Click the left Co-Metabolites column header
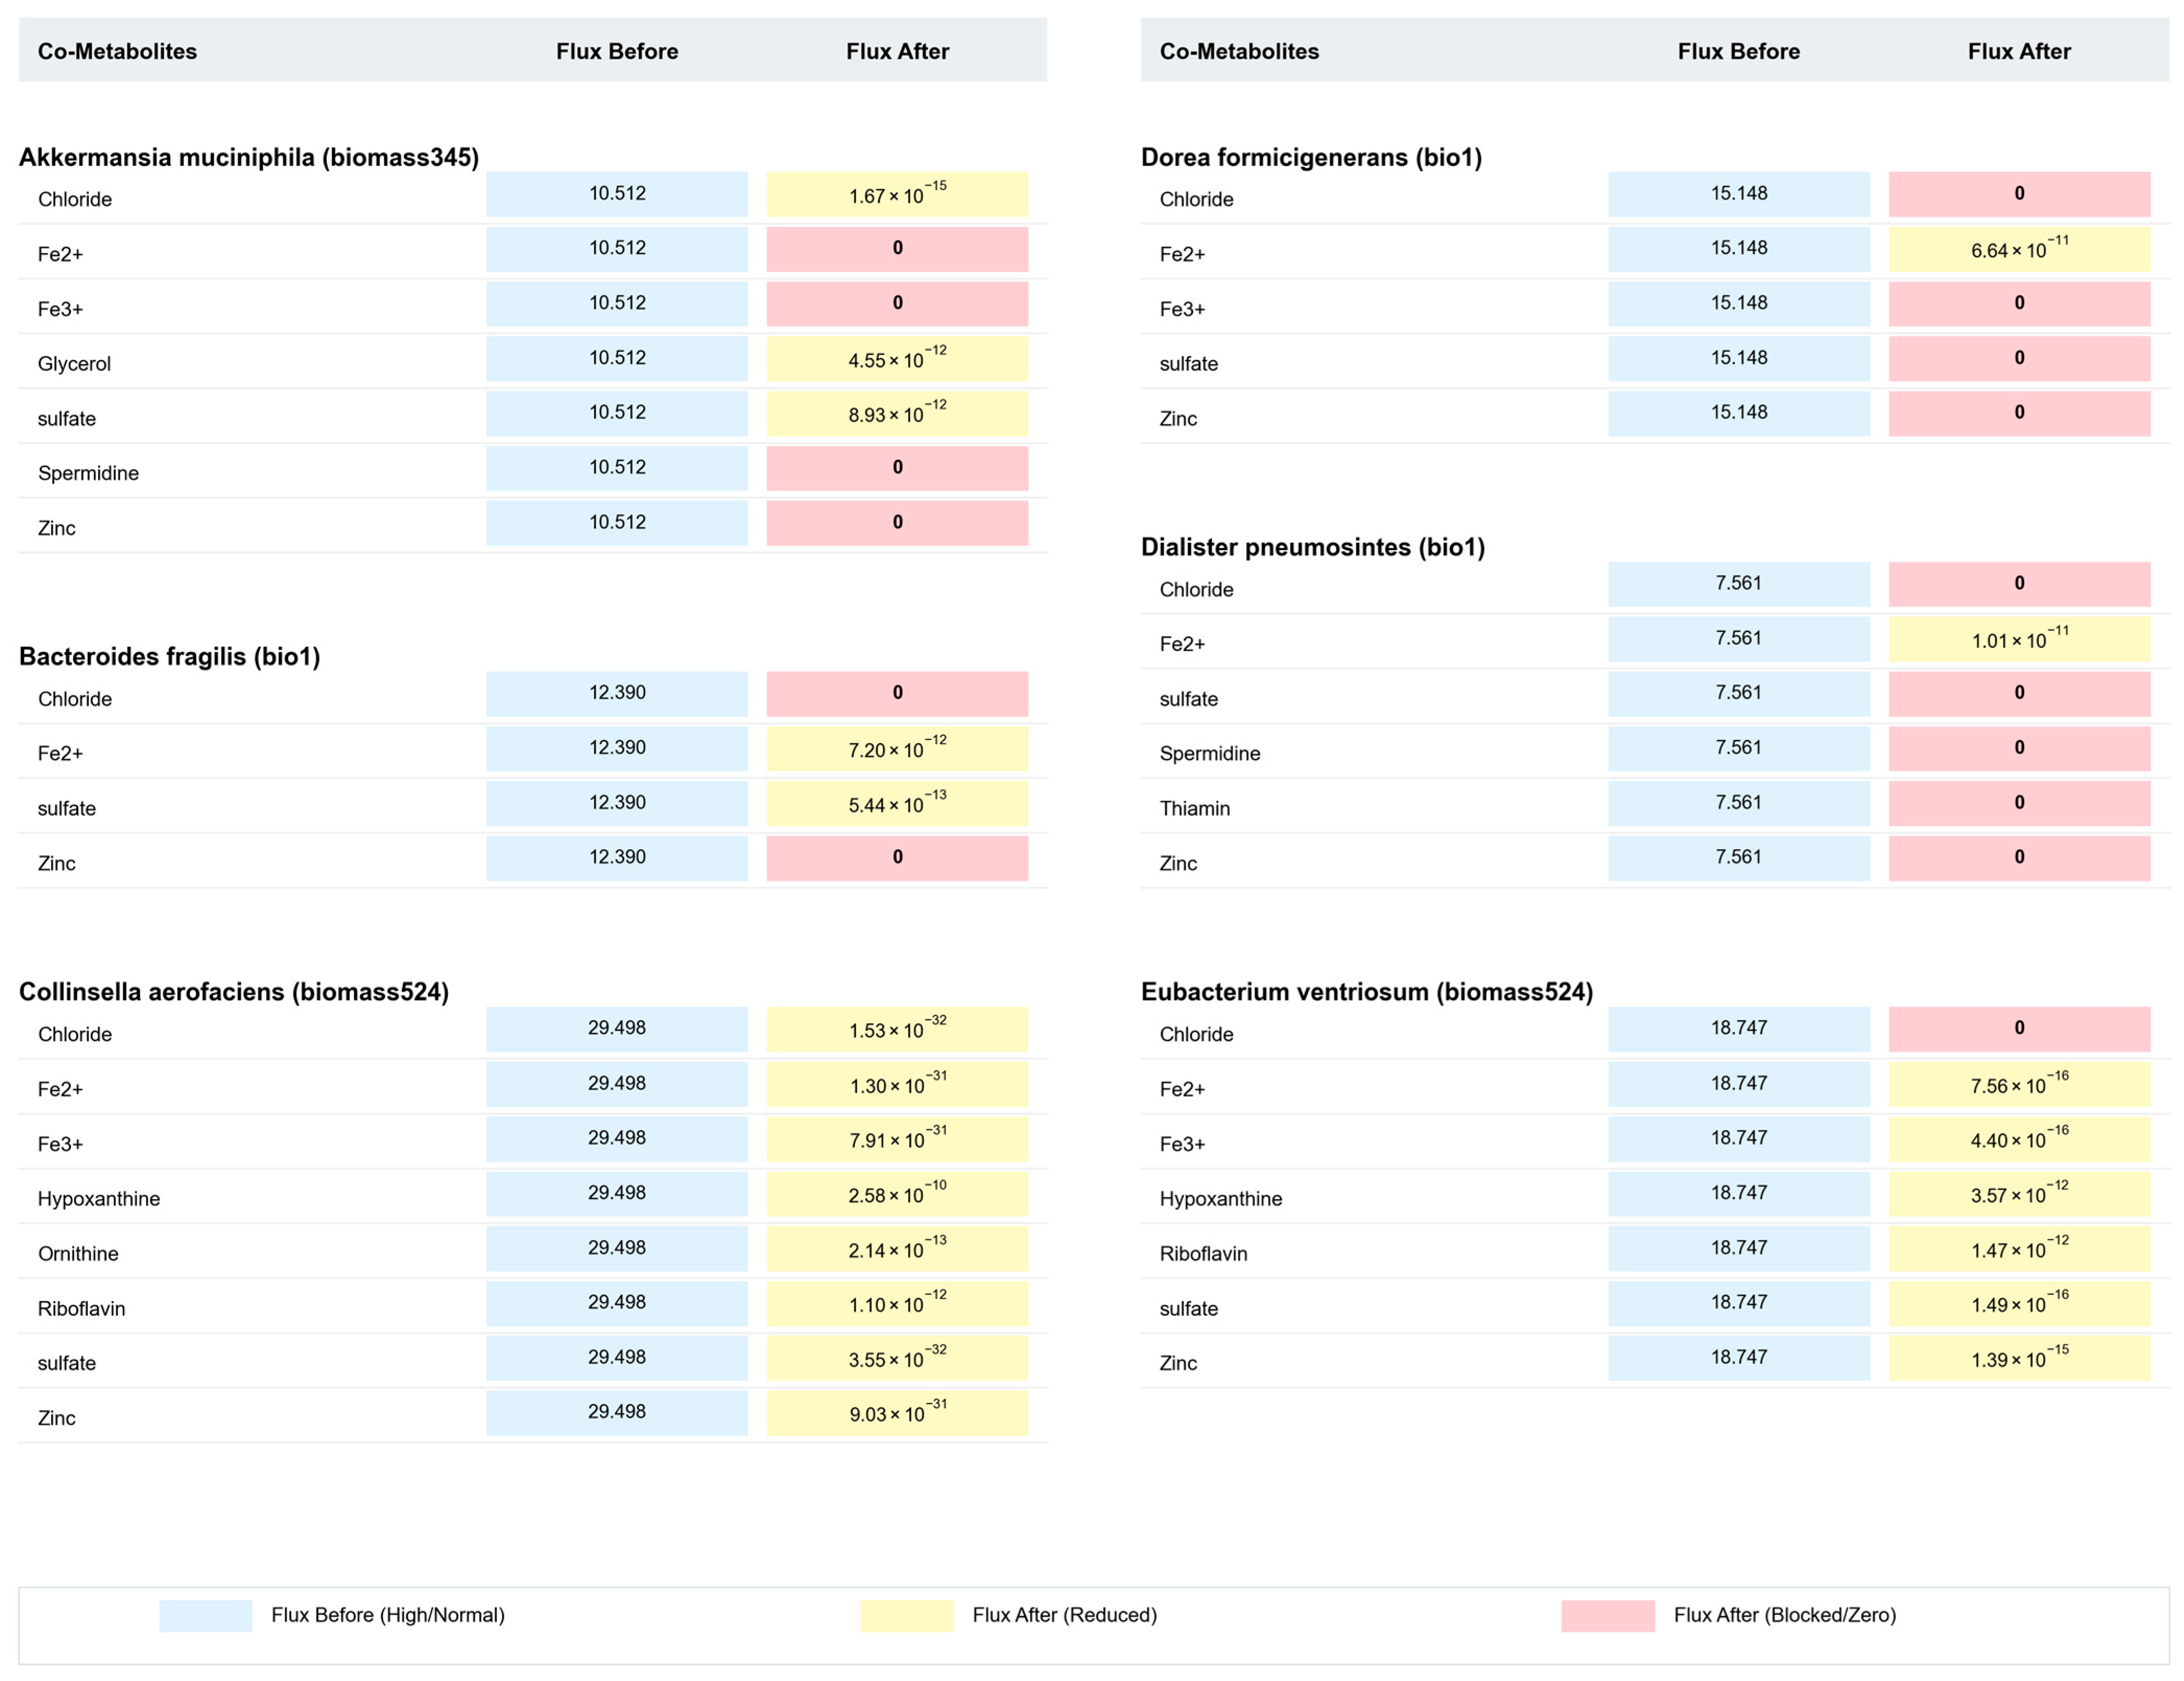 (x=117, y=51)
